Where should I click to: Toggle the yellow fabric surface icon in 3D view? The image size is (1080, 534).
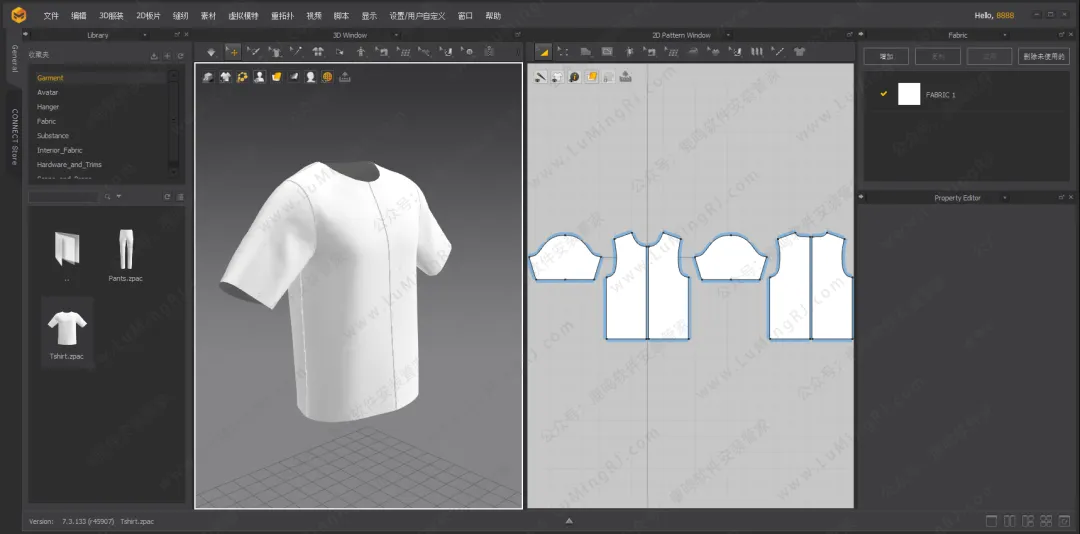click(x=277, y=77)
